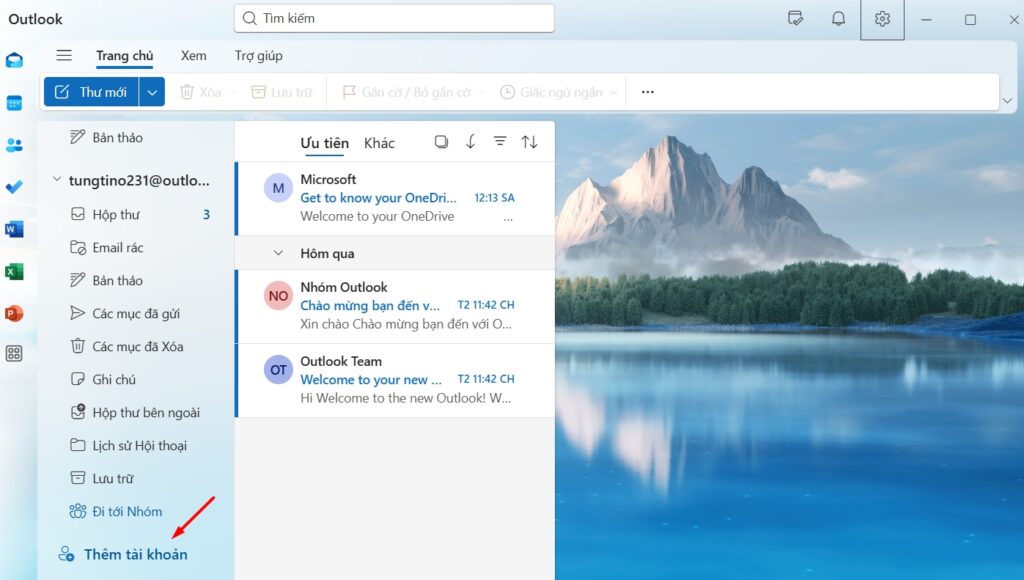
Task: Click the Outlook Team avatar OT
Action: (x=278, y=370)
